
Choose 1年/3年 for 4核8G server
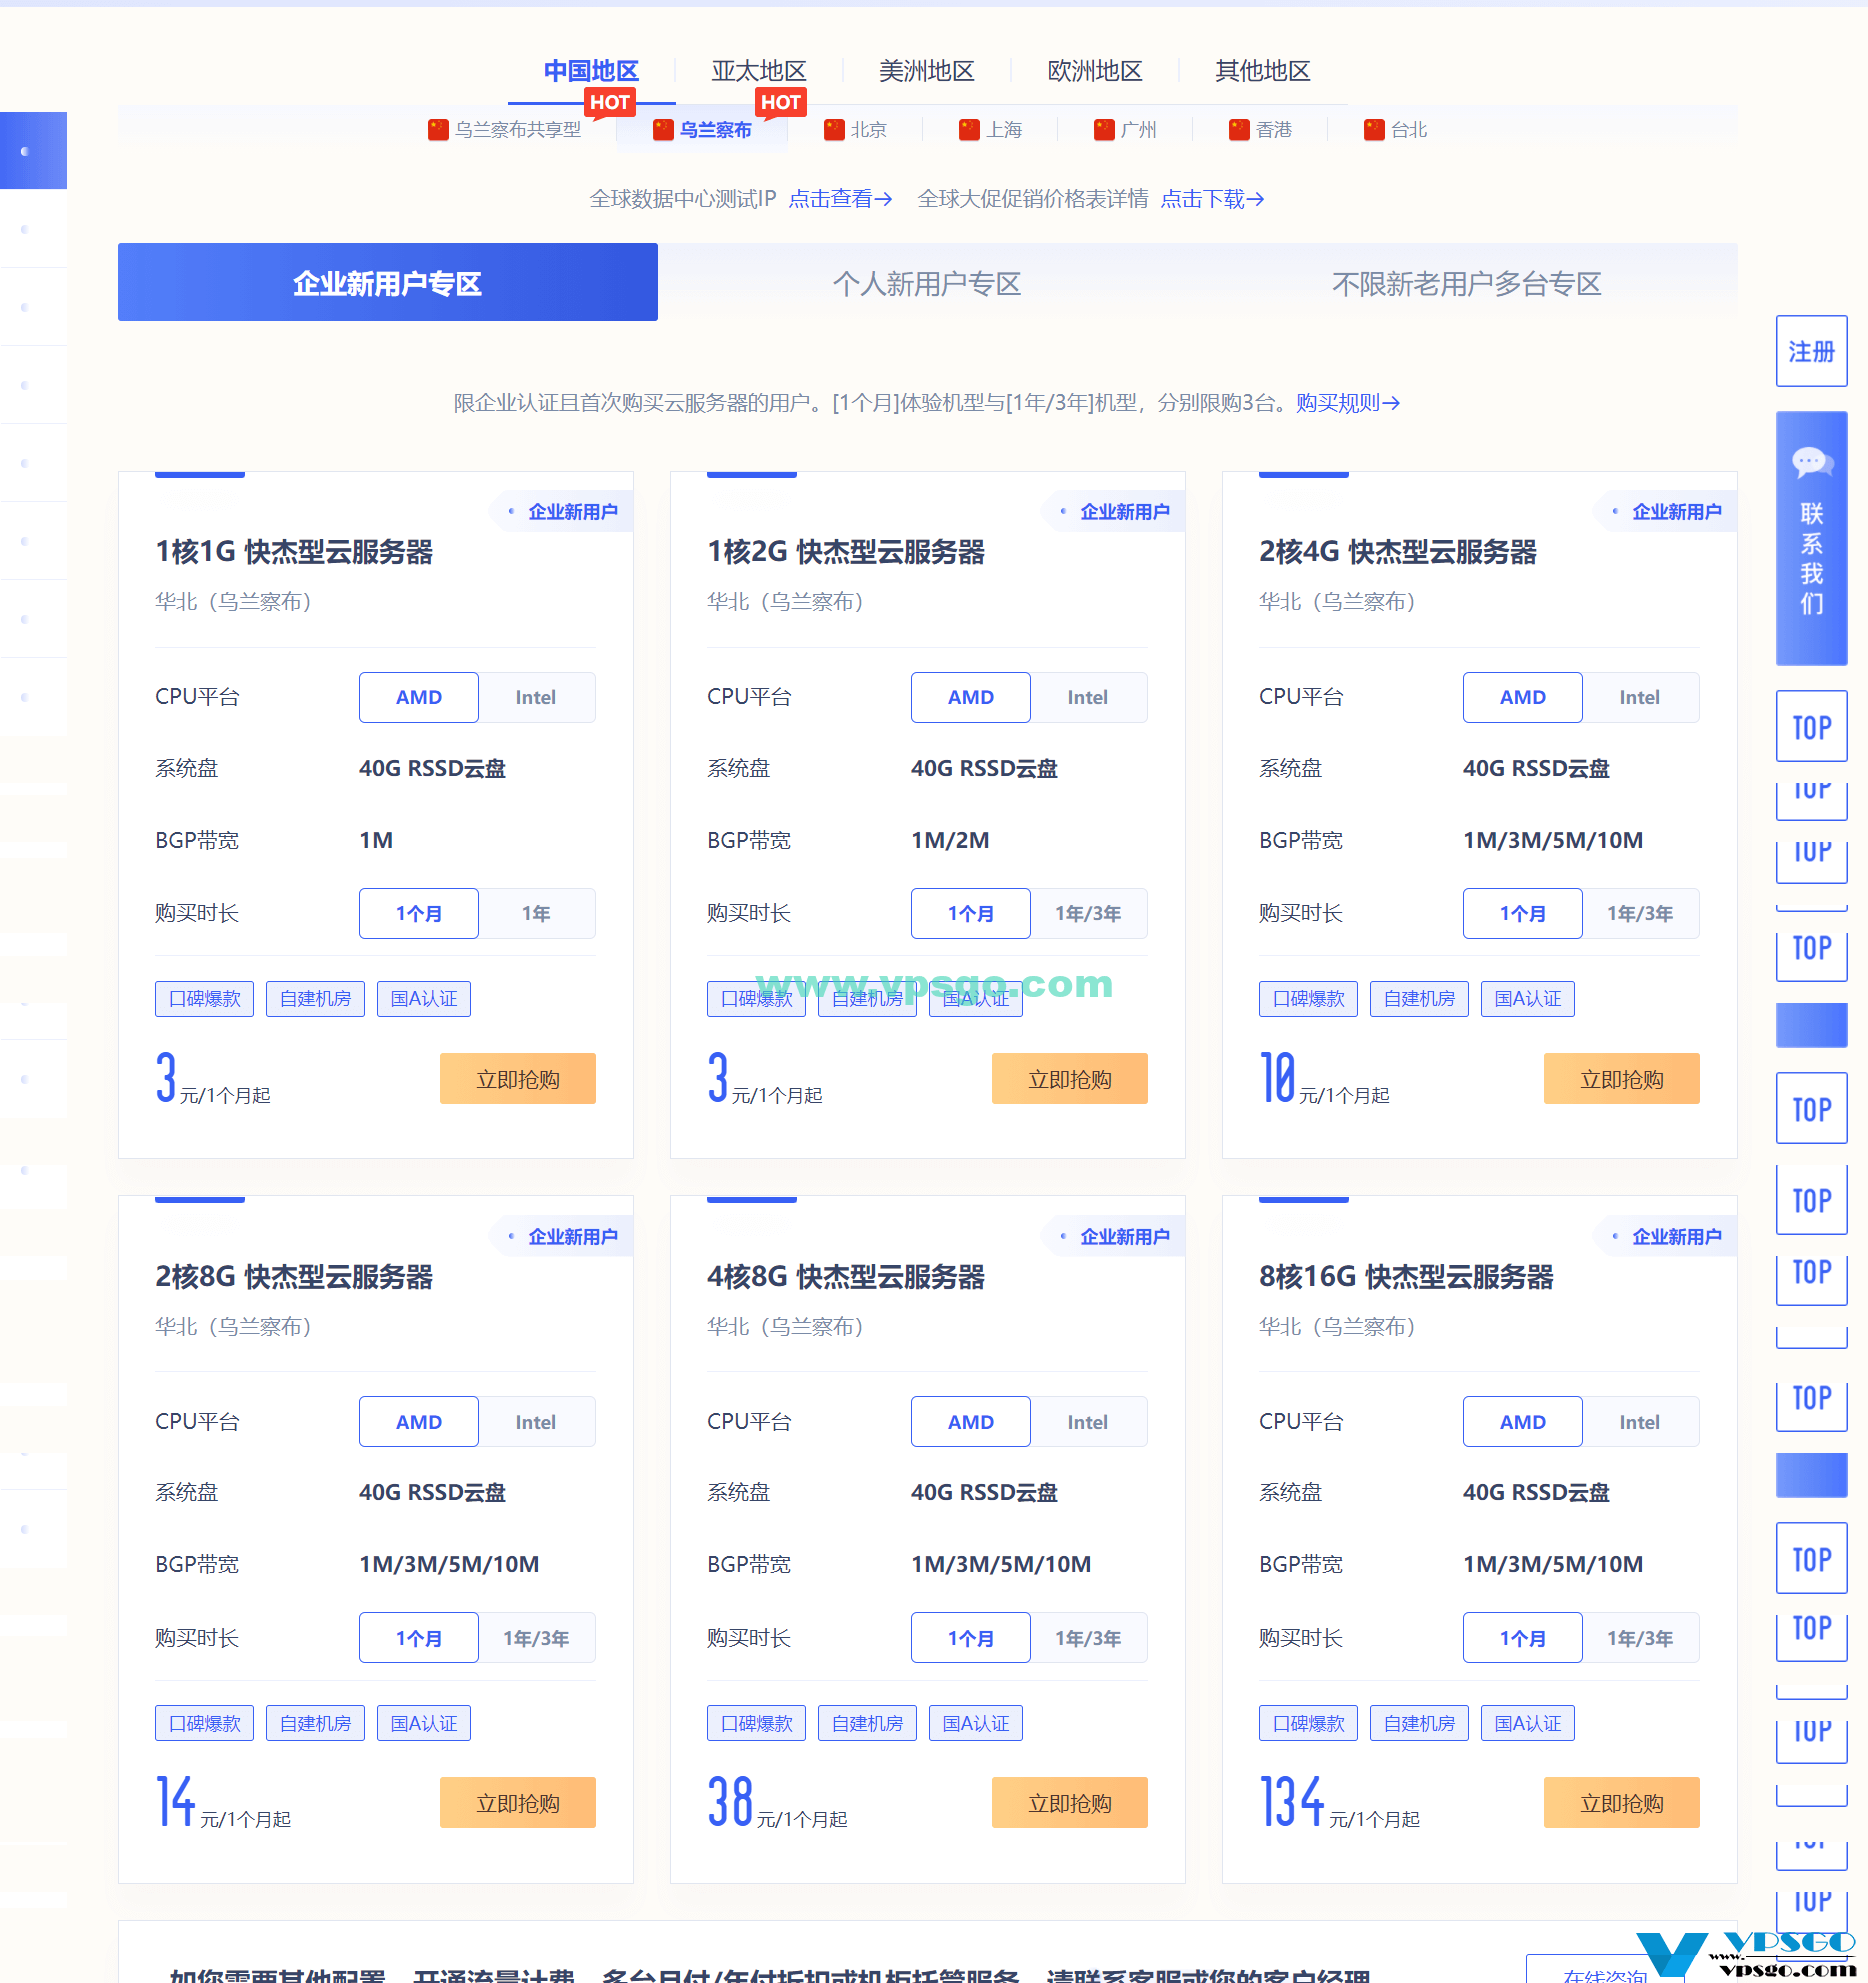click(x=1088, y=1638)
